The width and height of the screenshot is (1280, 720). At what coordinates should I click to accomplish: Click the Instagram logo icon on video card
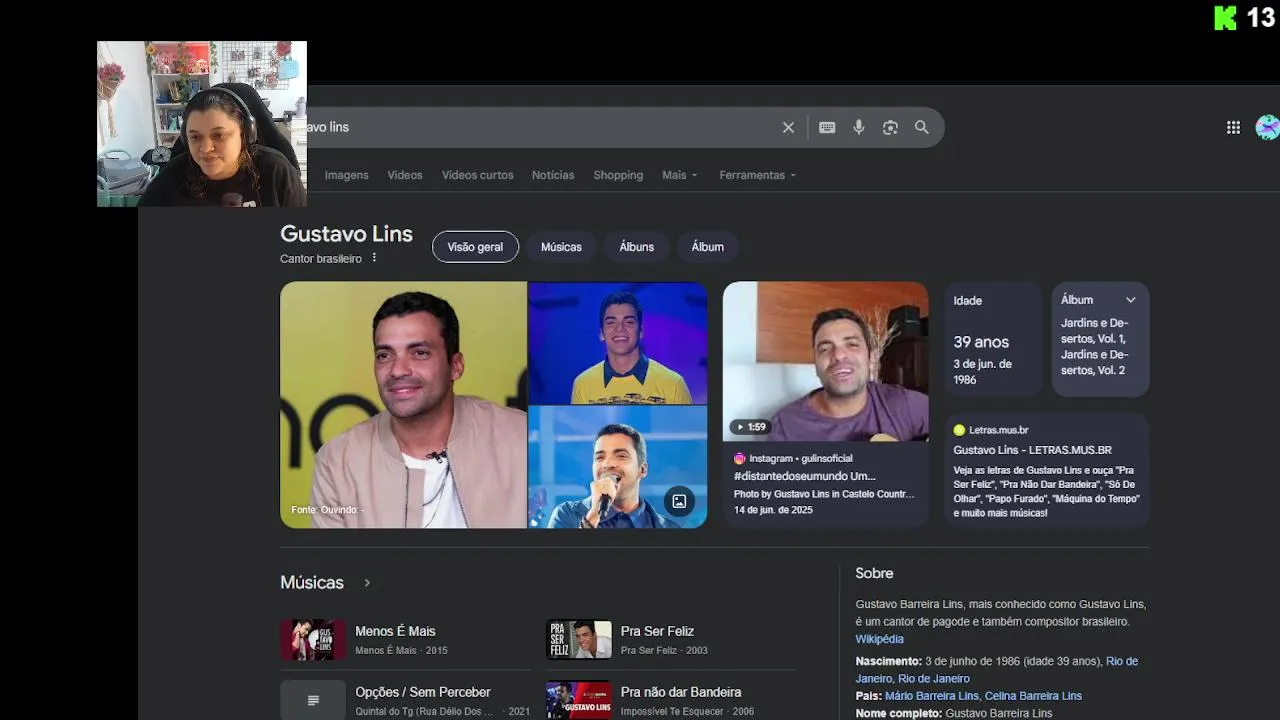[x=740, y=459]
